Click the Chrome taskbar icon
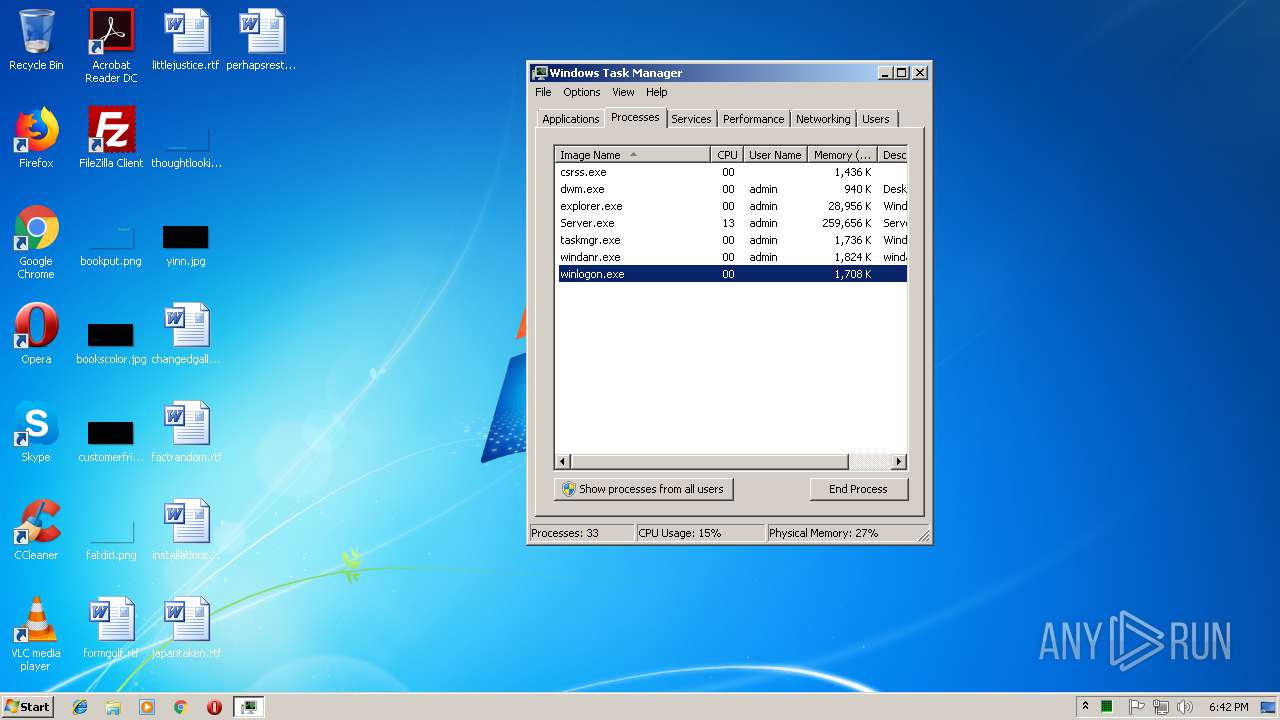The image size is (1280, 720). [180, 707]
